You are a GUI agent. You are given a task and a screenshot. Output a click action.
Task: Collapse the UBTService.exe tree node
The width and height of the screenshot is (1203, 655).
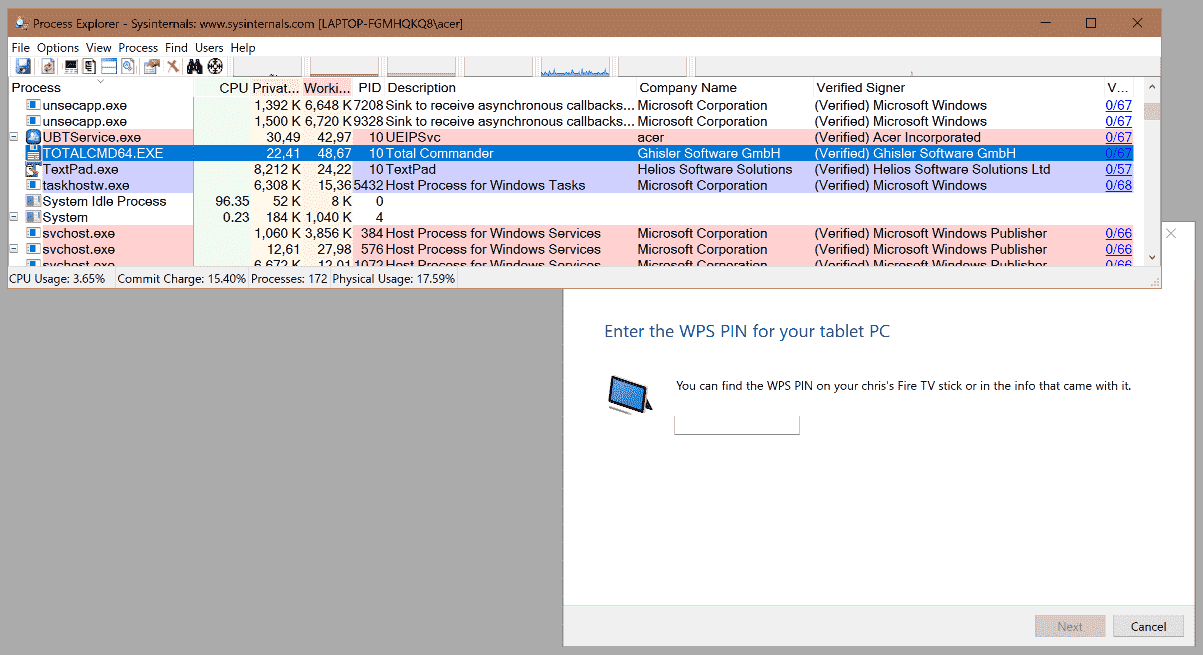point(14,137)
